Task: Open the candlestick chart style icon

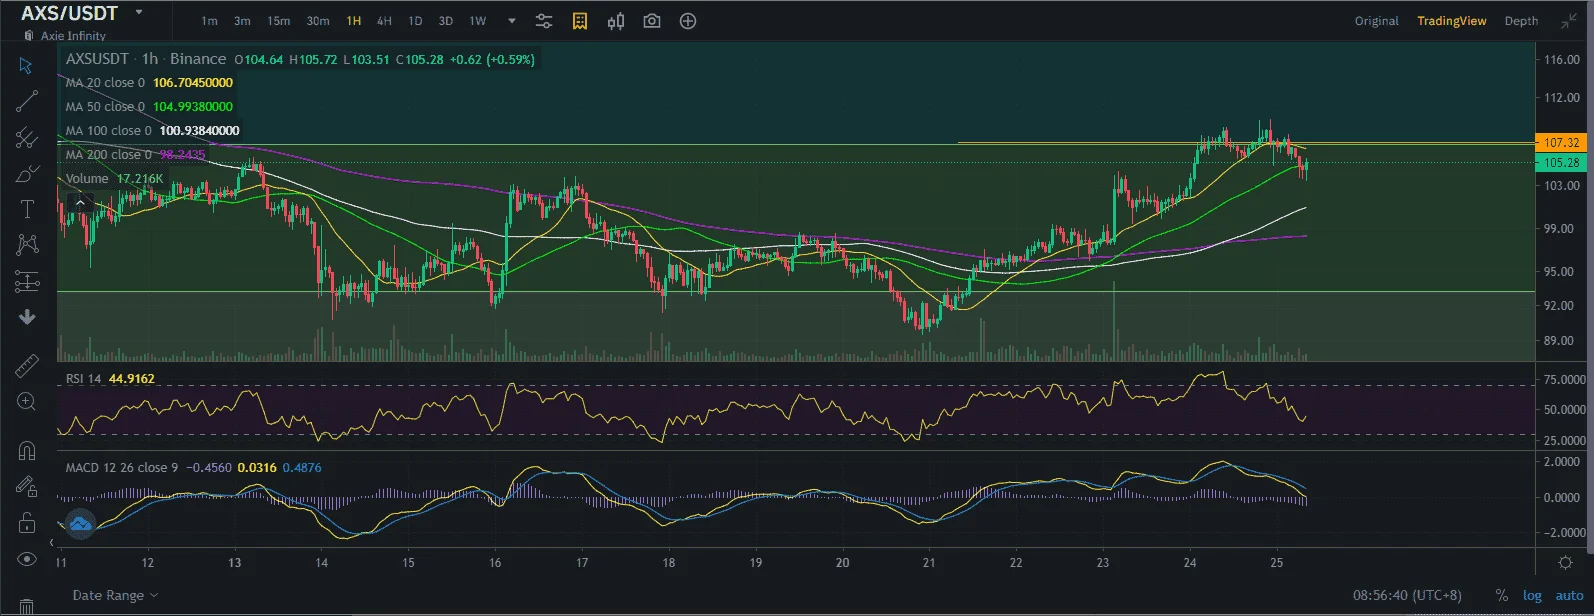Action: 616,21
